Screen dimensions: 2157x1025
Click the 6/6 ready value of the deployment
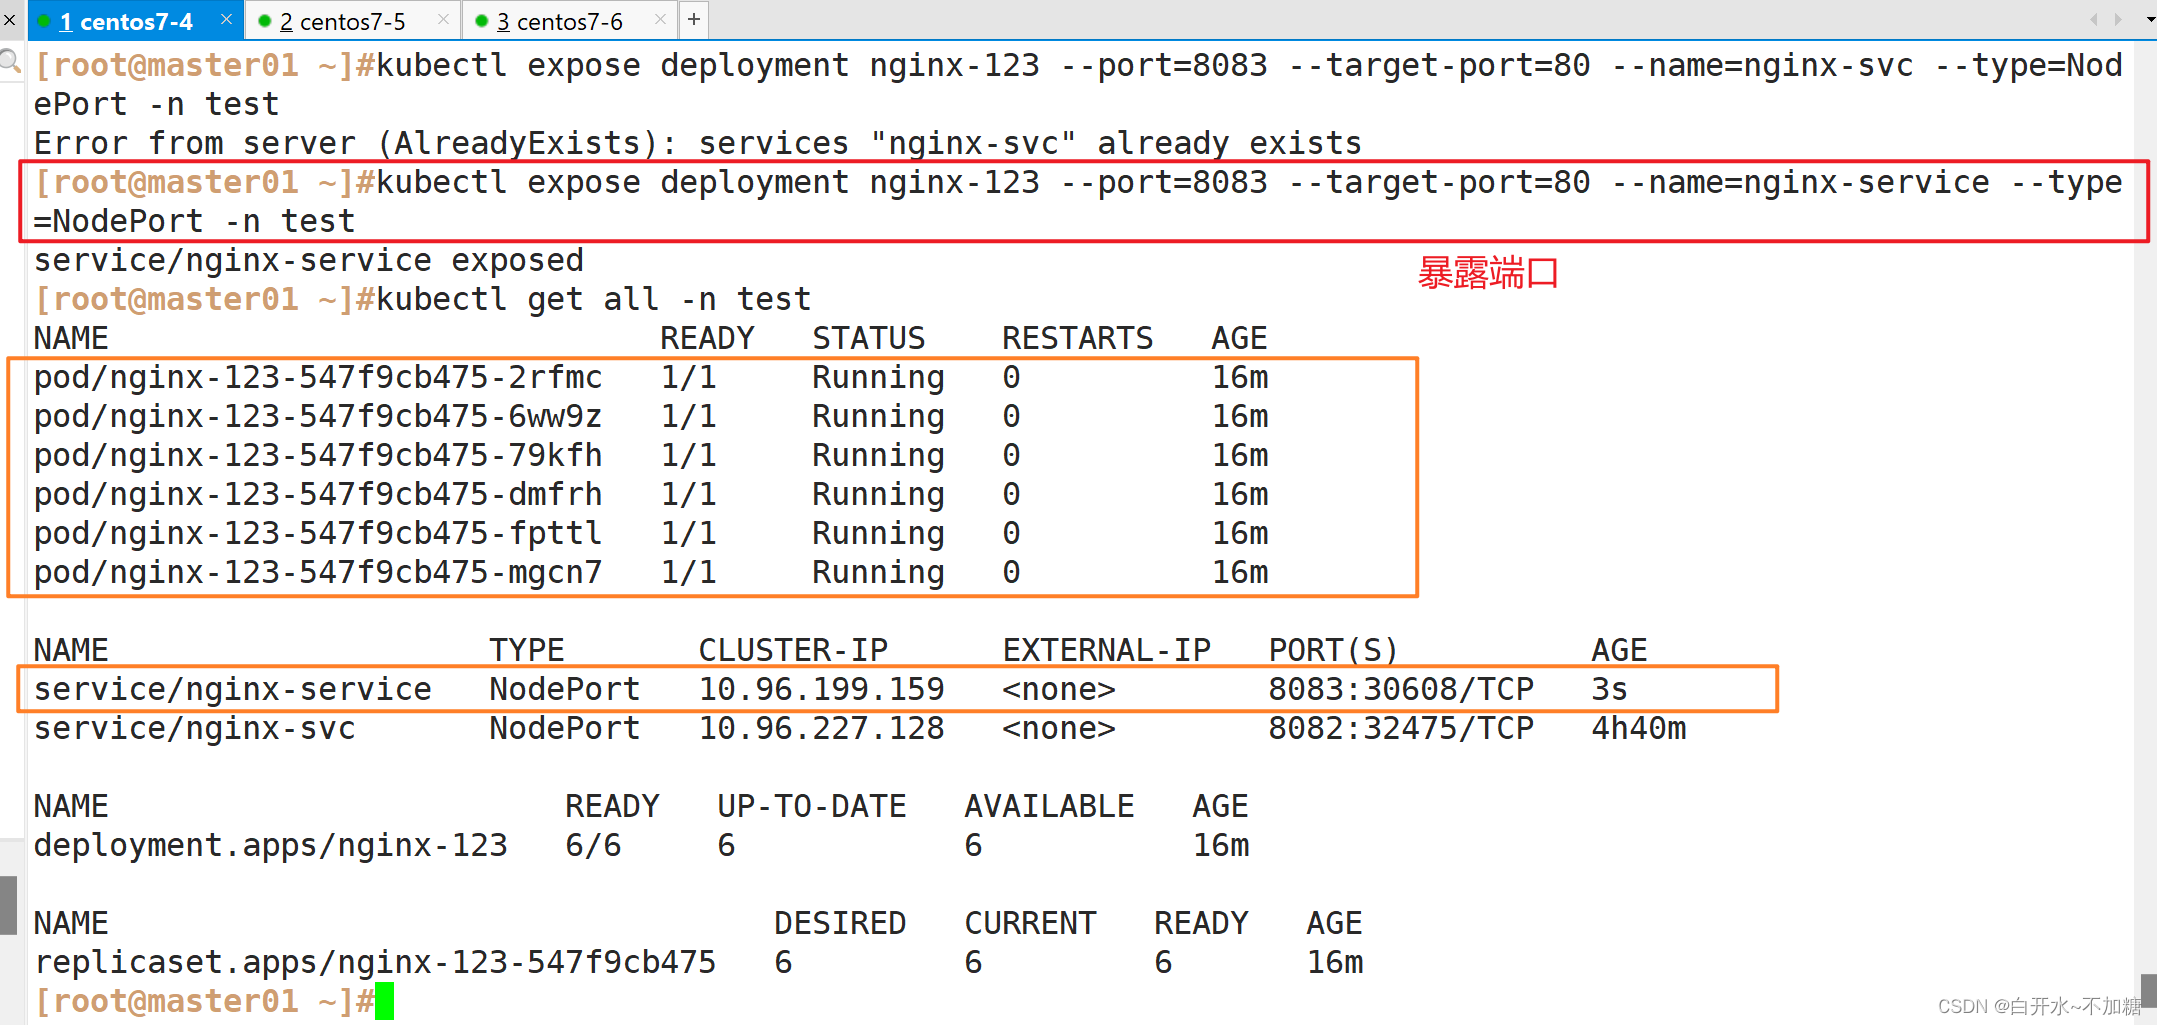coord(593,845)
